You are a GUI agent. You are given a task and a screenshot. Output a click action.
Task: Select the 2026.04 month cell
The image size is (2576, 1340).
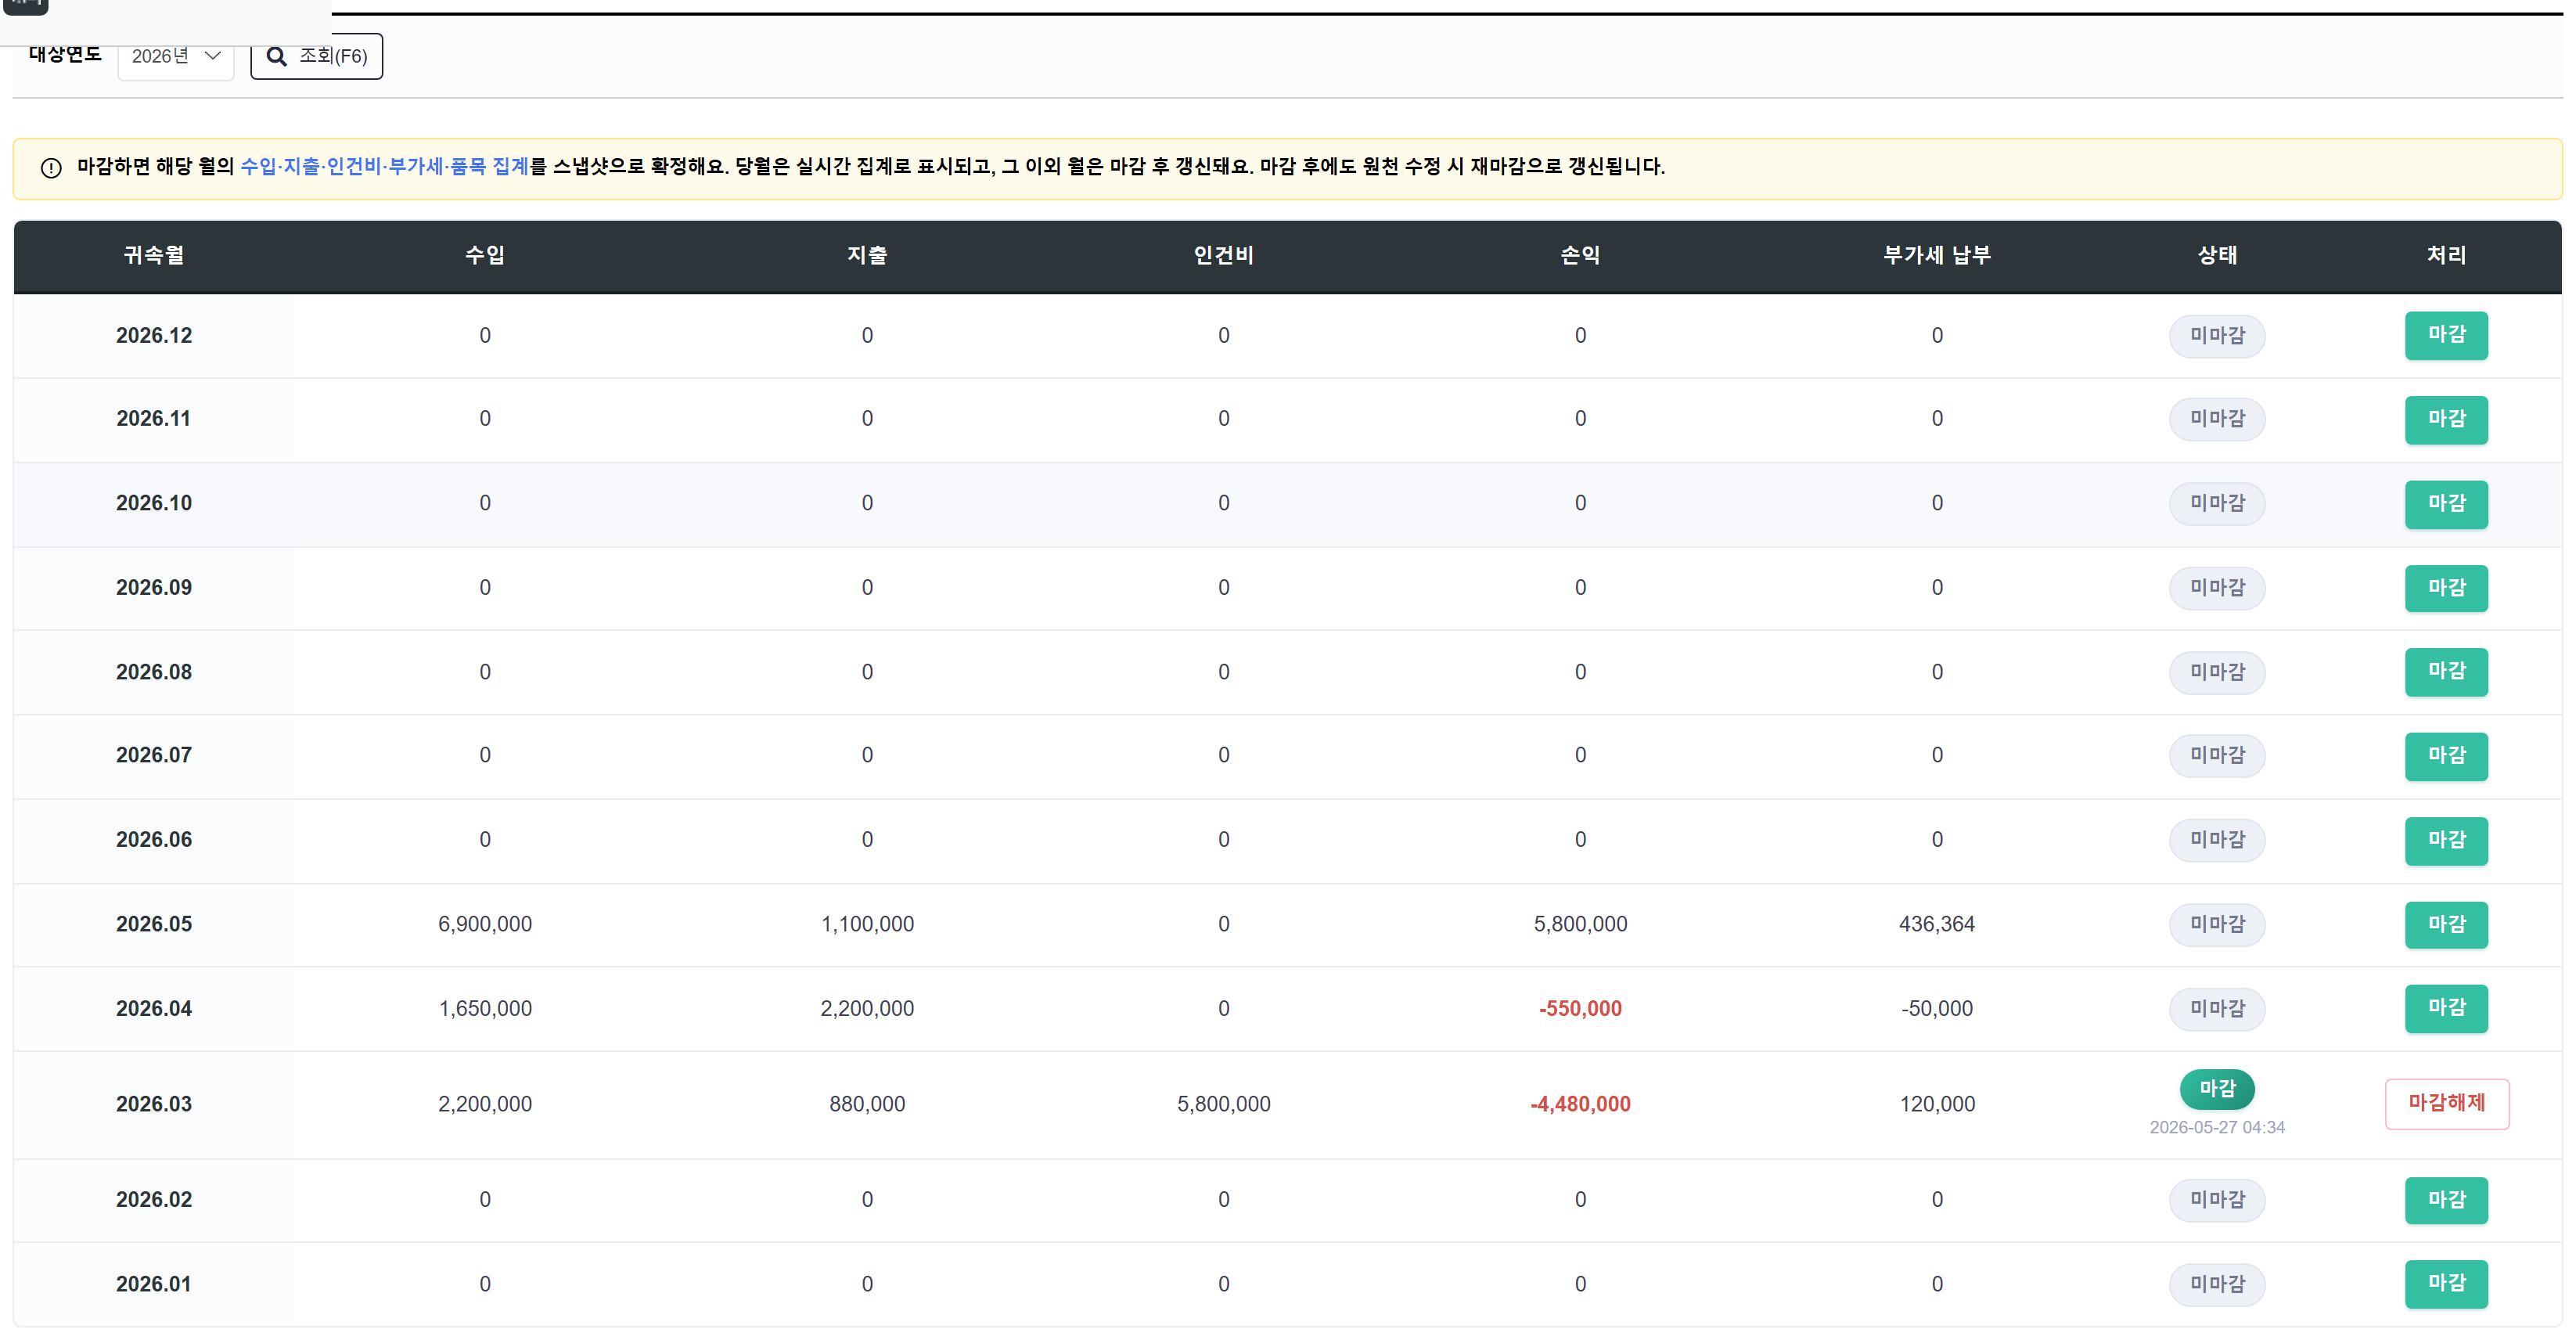click(x=153, y=1009)
